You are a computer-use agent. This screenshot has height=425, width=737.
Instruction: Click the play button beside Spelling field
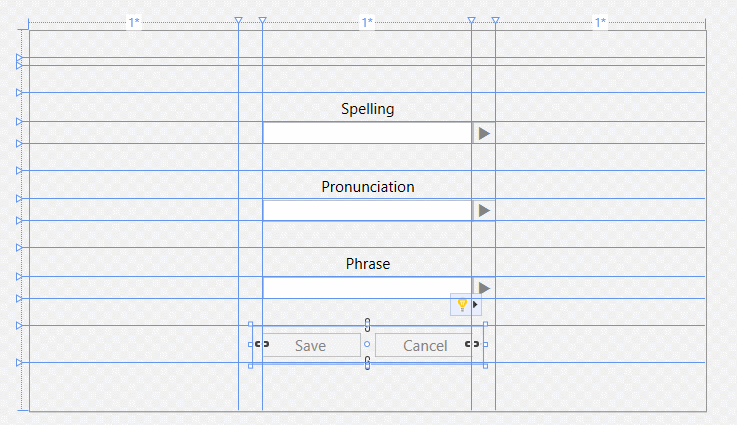point(484,133)
